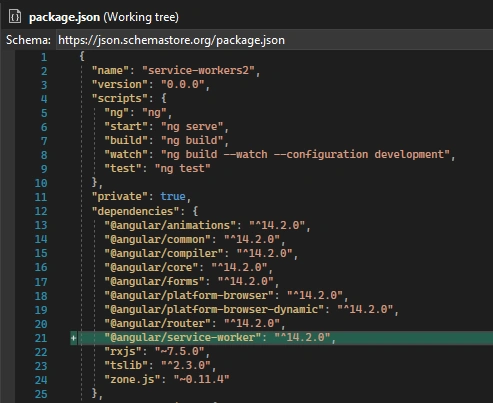Click the "ng test" value
Screen dimensions: 493x403
(x=183, y=168)
